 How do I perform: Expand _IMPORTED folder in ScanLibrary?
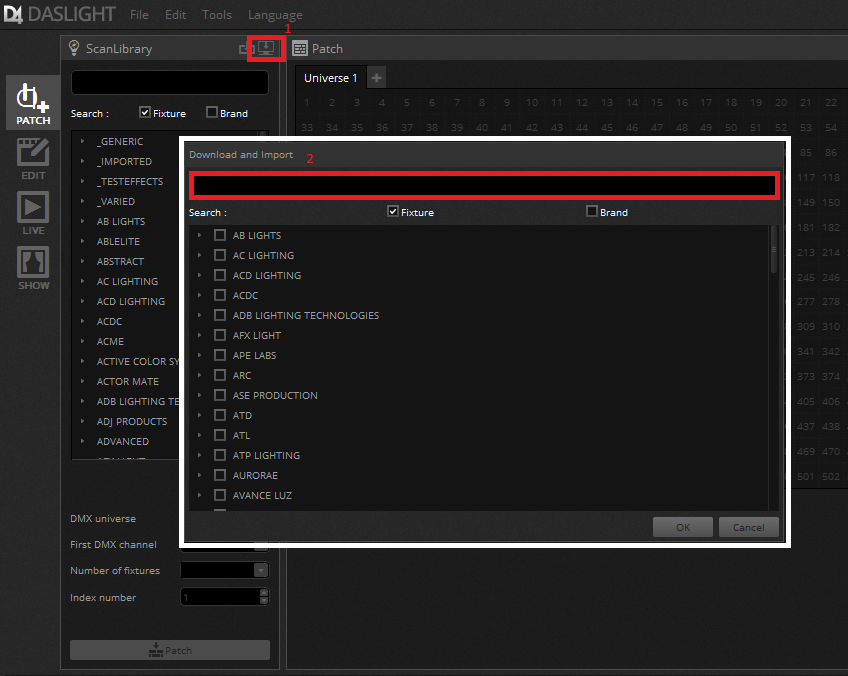coord(82,161)
